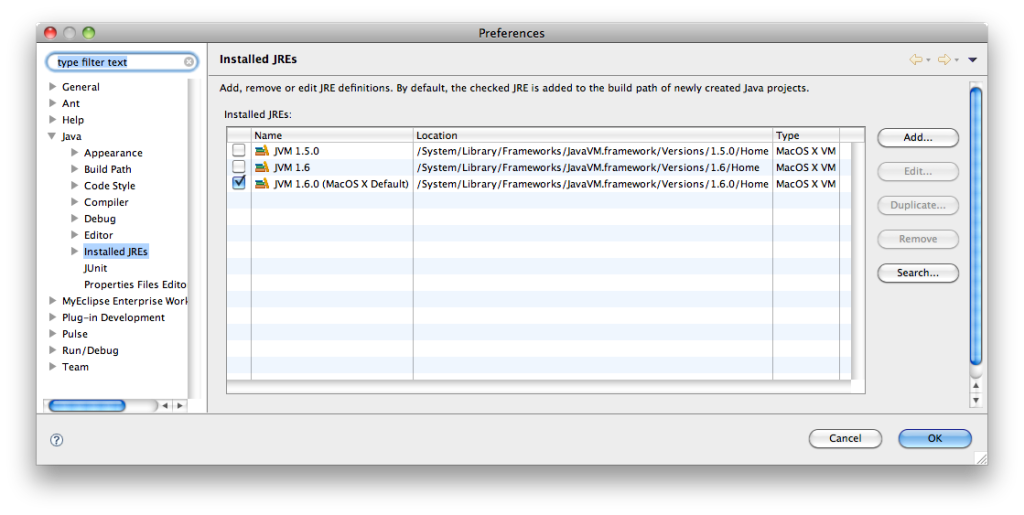Click the page scroll down arrow
The image size is (1024, 515).
(976, 400)
